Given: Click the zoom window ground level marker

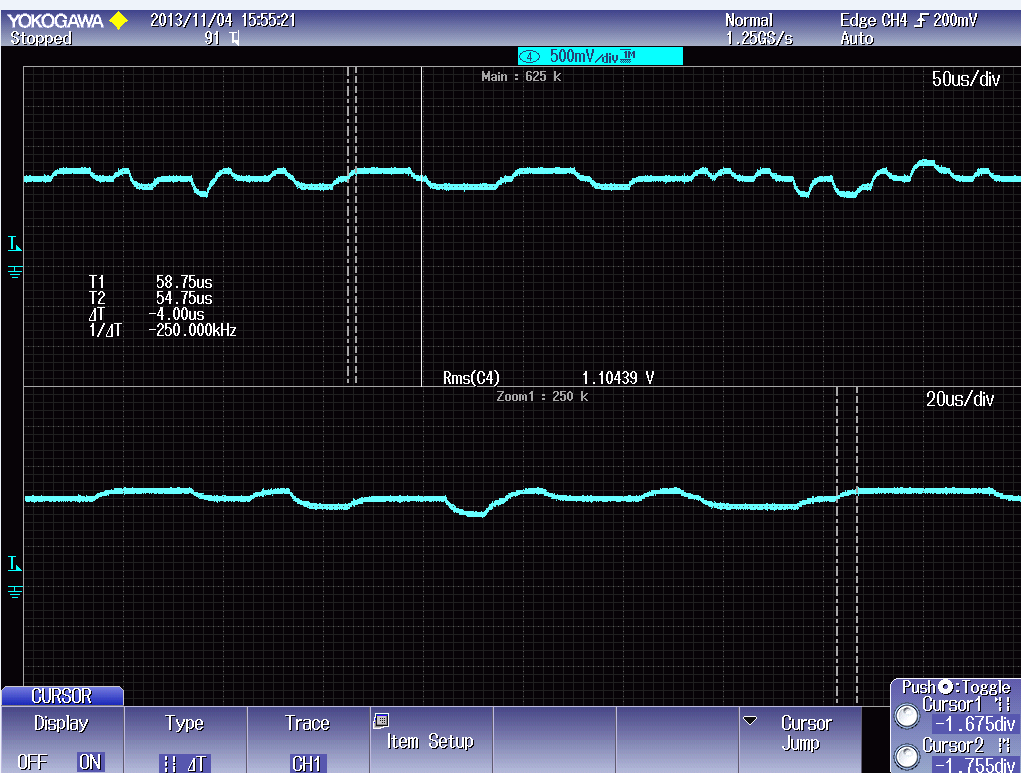Looking at the screenshot, I should coord(14,592).
